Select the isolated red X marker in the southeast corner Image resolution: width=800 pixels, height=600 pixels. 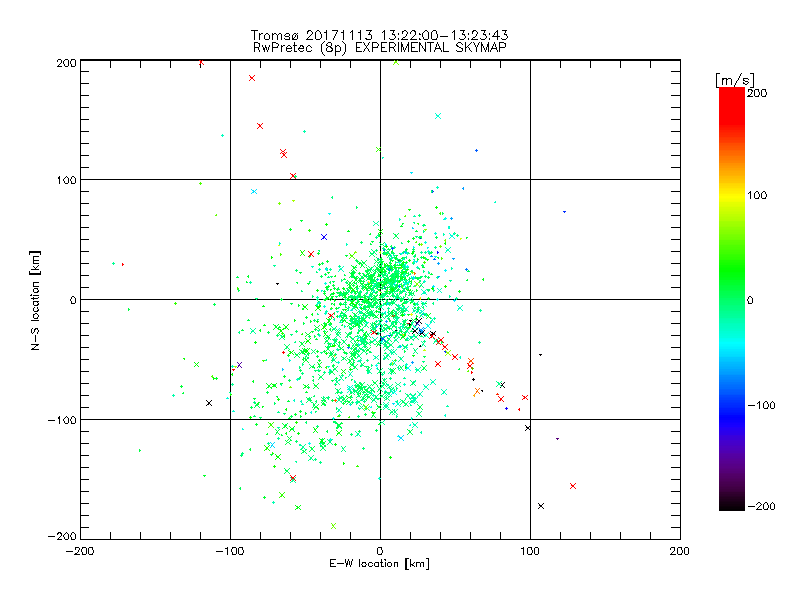pos(573,486)
